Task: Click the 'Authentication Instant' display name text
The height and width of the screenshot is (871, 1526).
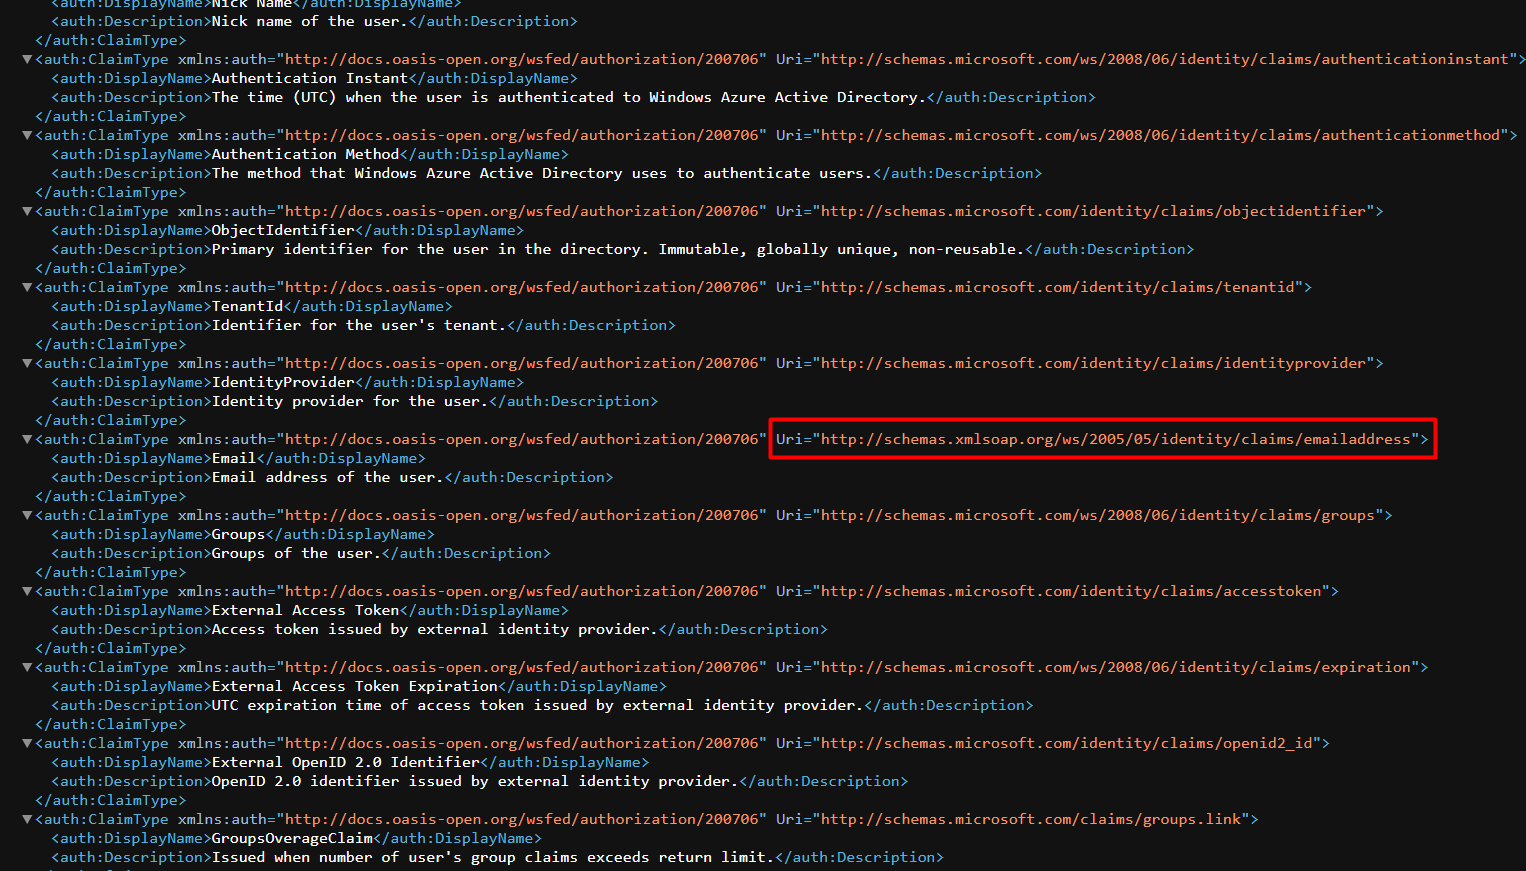Action: [x=309, y=78]
